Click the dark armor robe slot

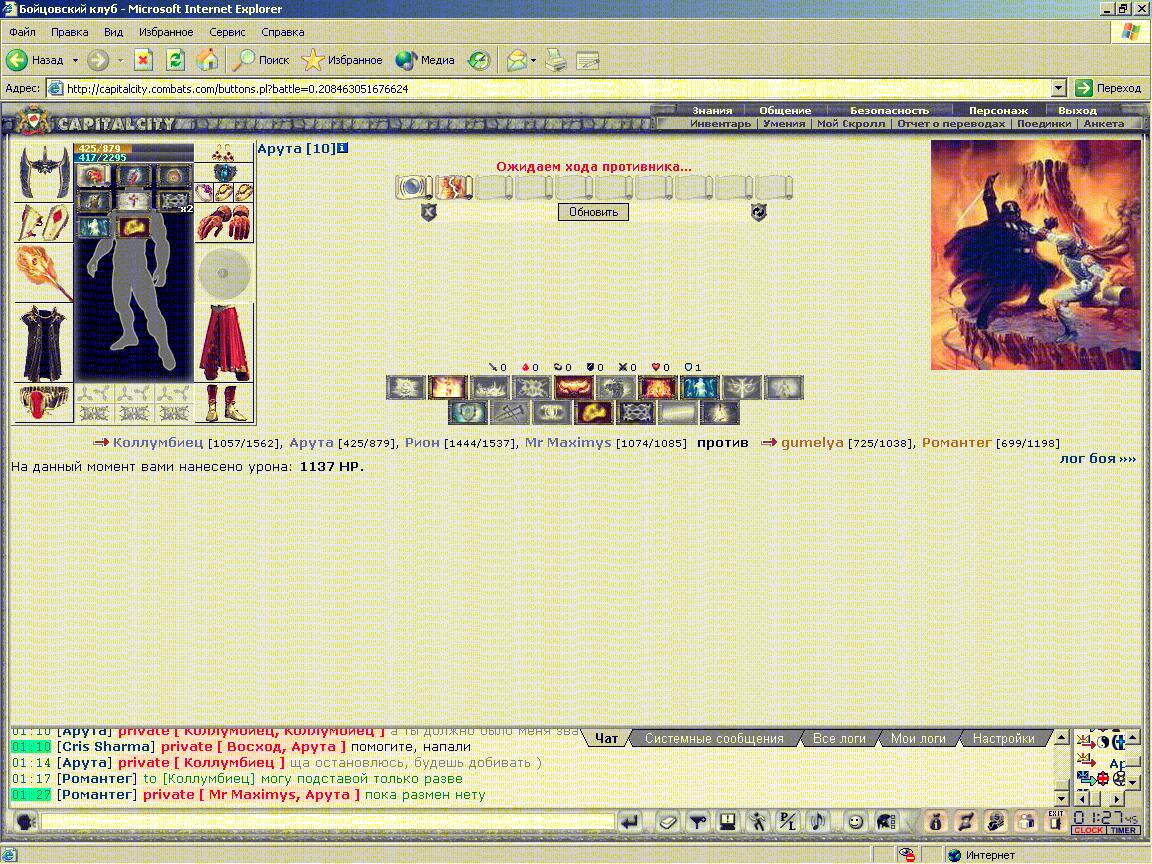pyautogui.click(x=43, y=343)
